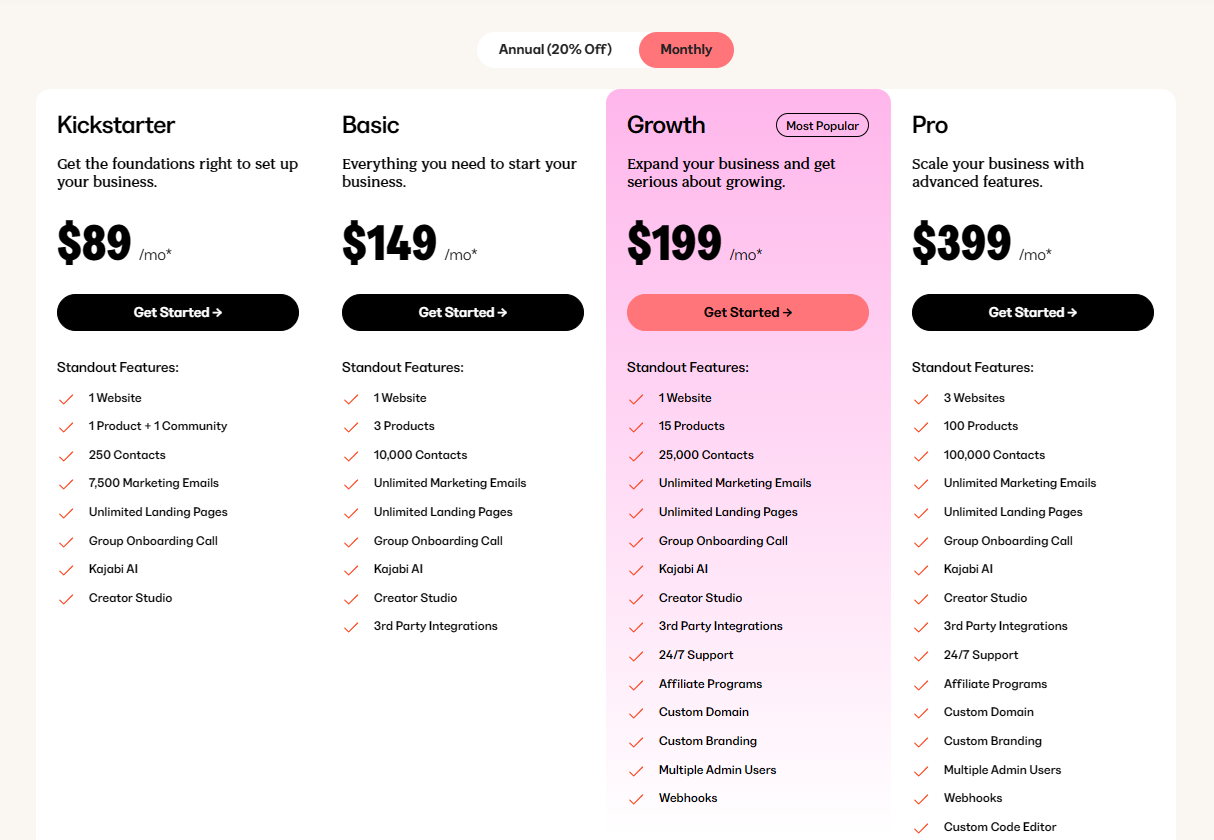
Task: Click checkmark beside Kickstarter 250 Contacts
Action: pyautogui.click(x=66, y=456)
